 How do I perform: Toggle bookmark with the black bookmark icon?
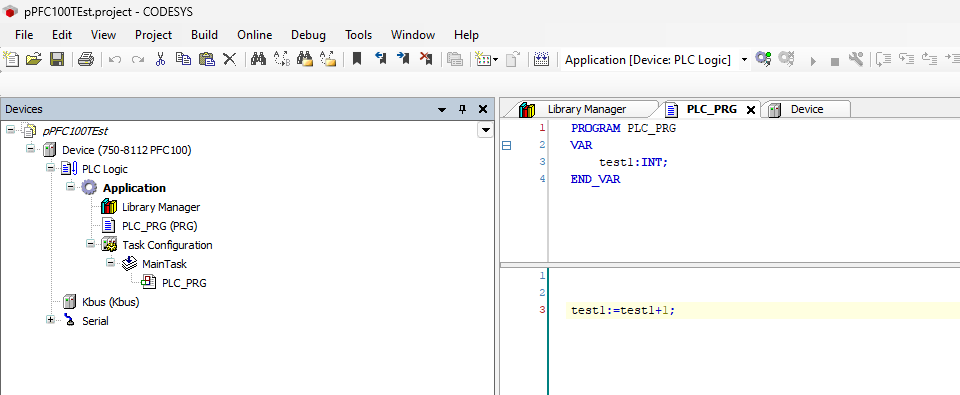click(x=357, y=59)
